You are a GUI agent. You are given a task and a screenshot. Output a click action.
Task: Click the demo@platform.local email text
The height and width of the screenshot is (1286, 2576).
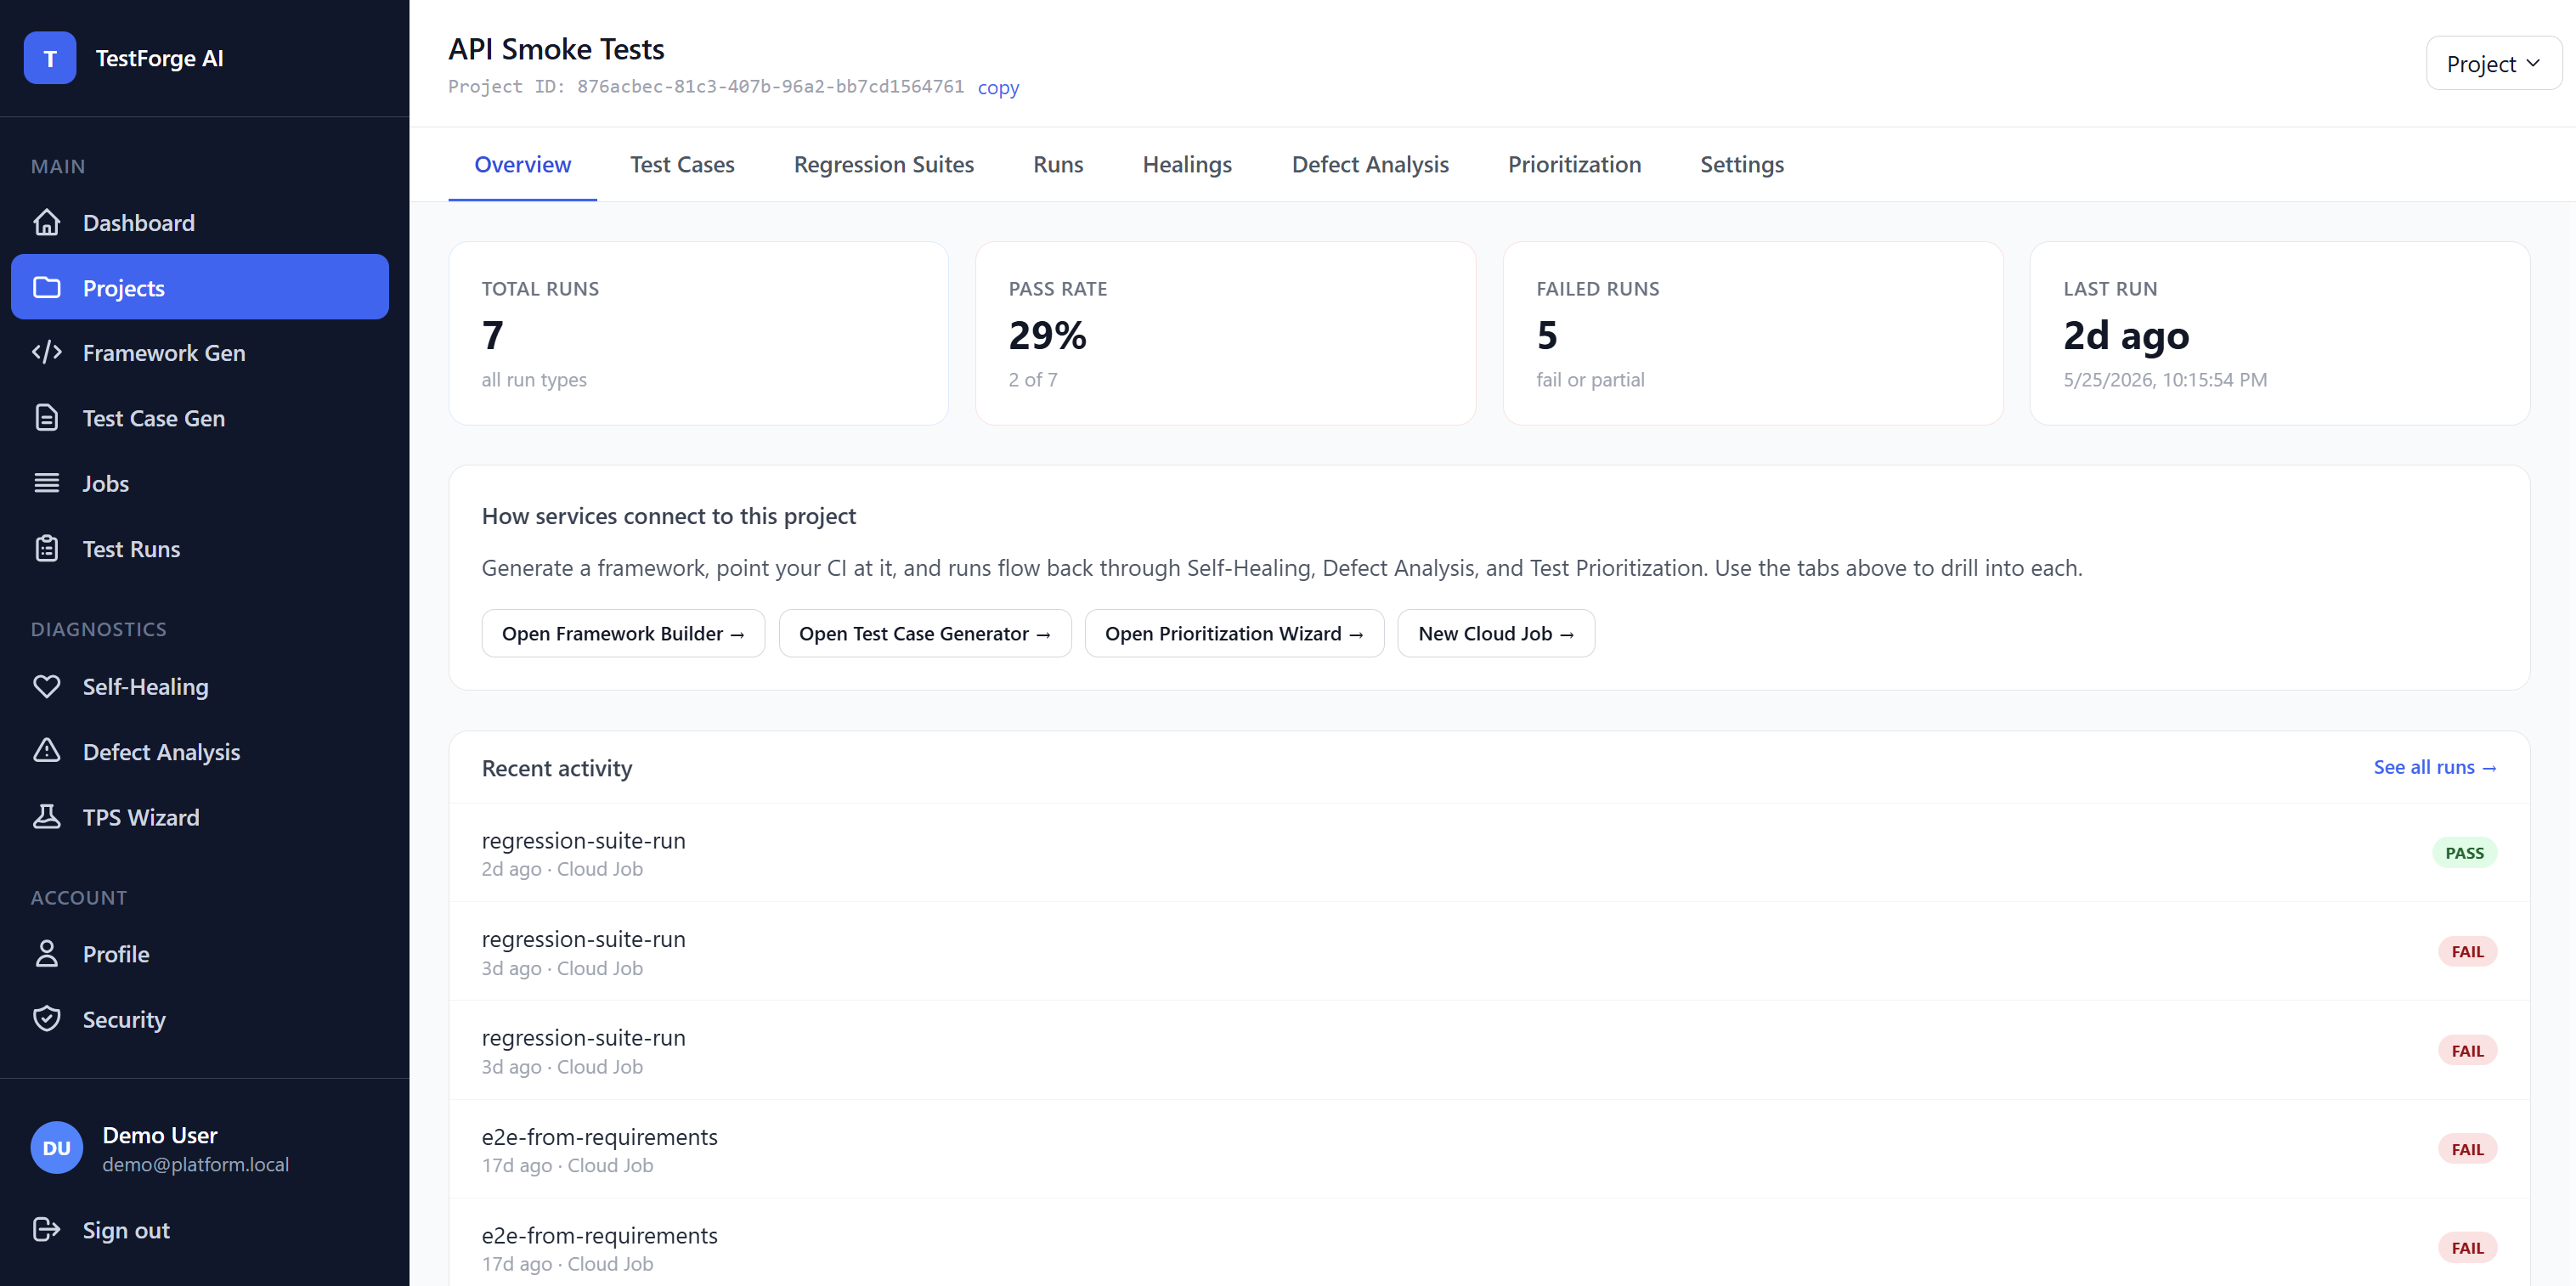pos(195,1164)
